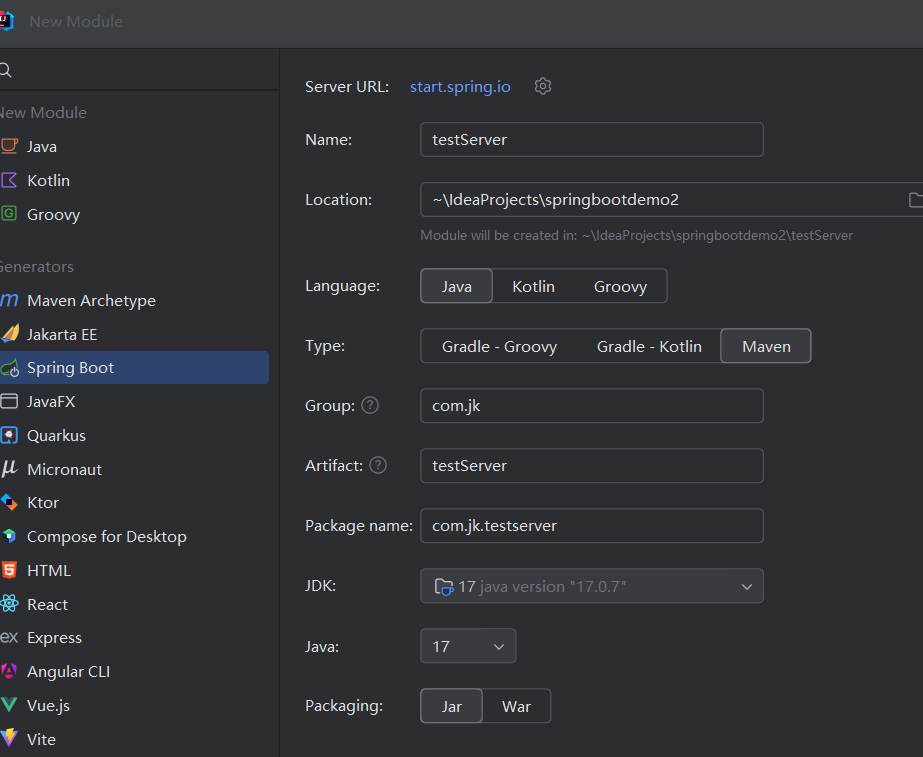Select the Vue.js generator
Viewport: 923px width, 757px height.
click(134, 705)
